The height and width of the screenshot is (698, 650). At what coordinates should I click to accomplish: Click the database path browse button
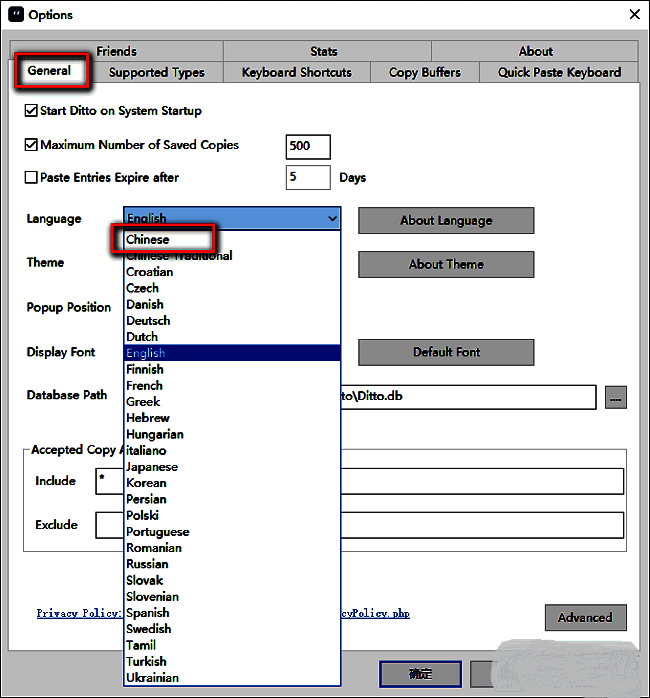click(x=616, y=396)
